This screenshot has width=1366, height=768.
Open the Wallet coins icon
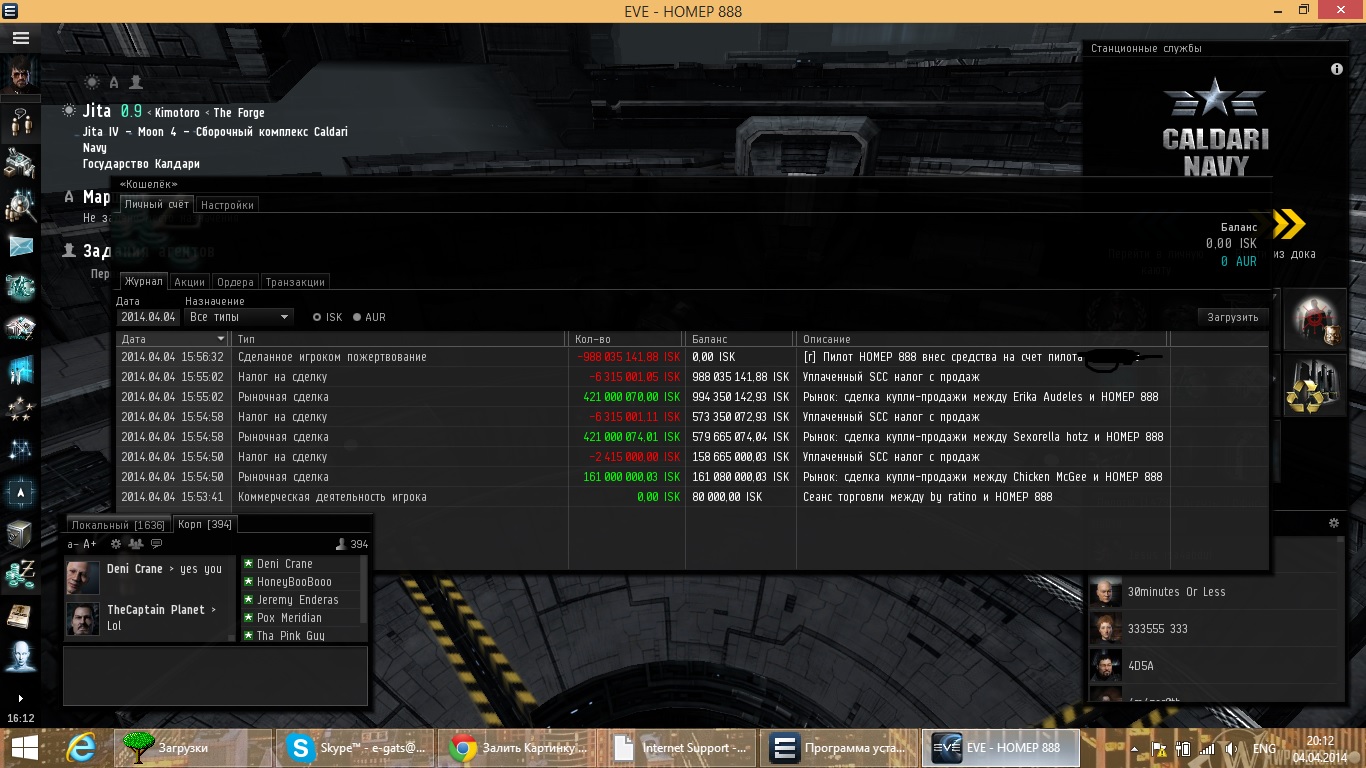pyautogui.click(x=20, y=575)
